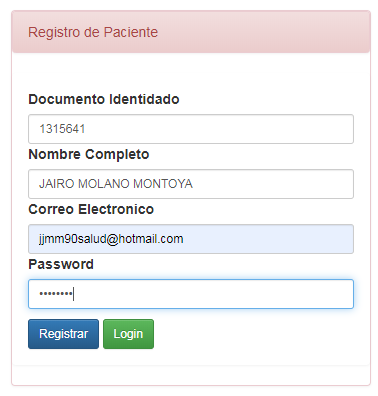The image size is (378, 396).
Task: Click the panel footer below the buttons
Action: (191, 375)
